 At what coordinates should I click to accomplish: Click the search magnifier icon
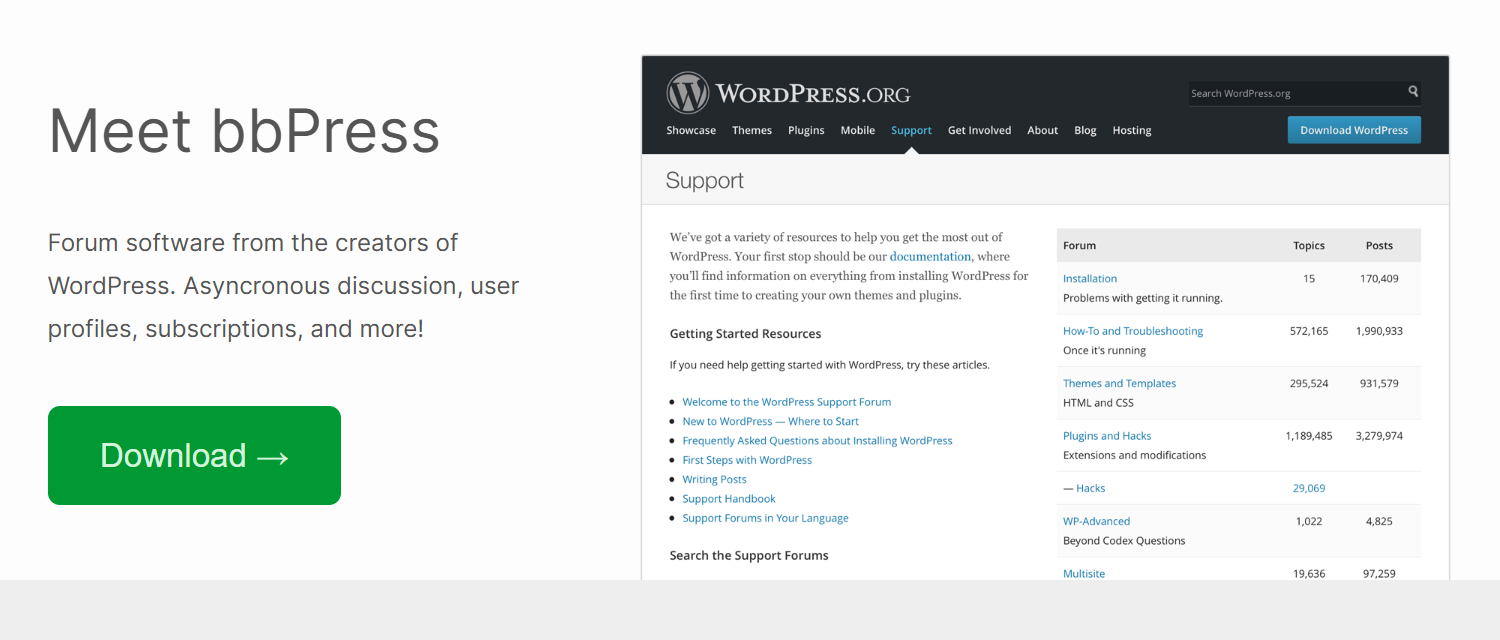1413,92
